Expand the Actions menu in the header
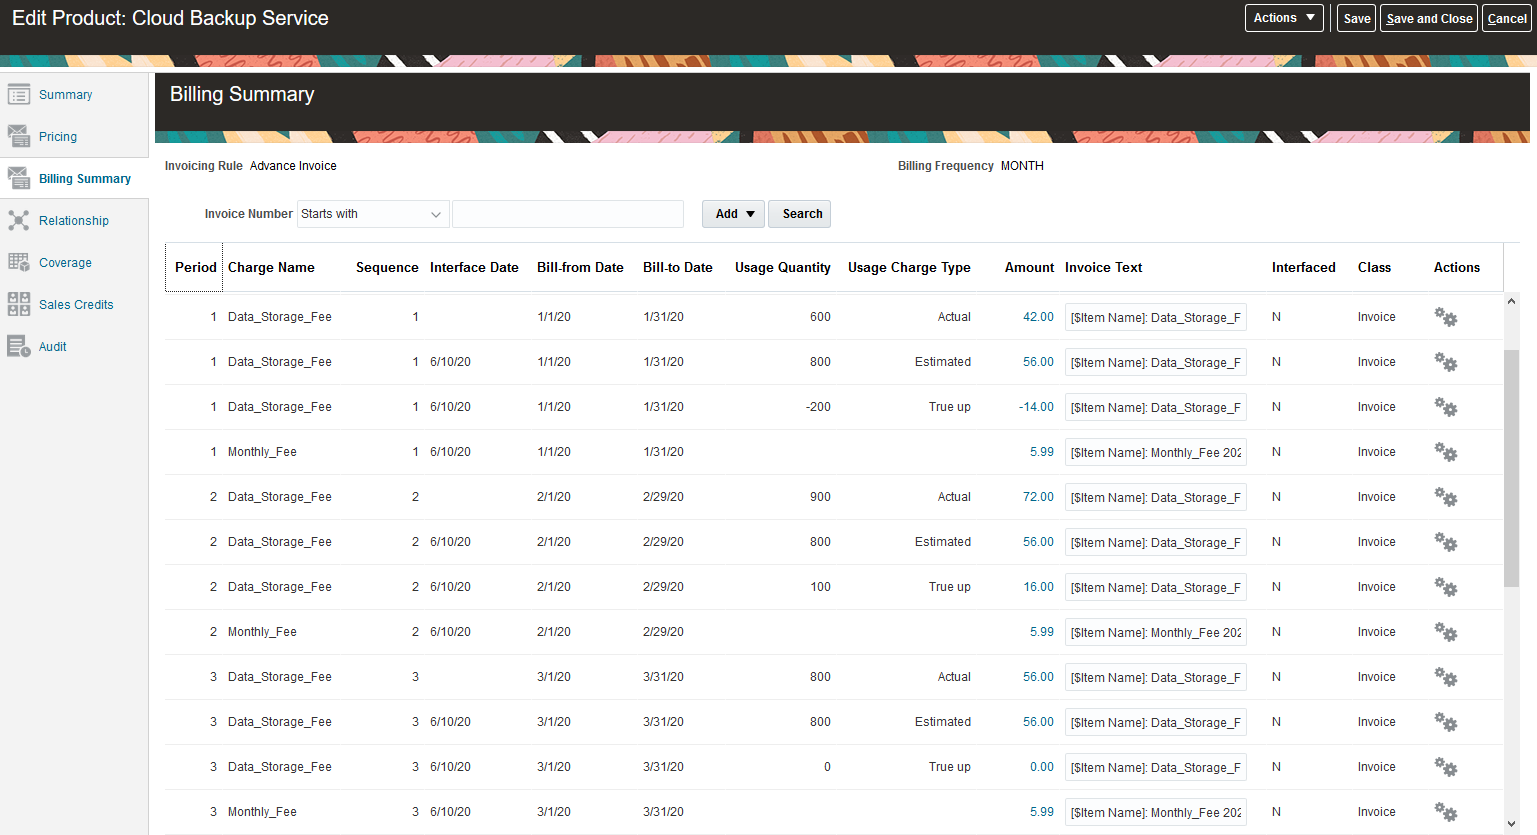Image resolution: width=1537 pixels, height=835 pixels. click(x=1284, y=18)
